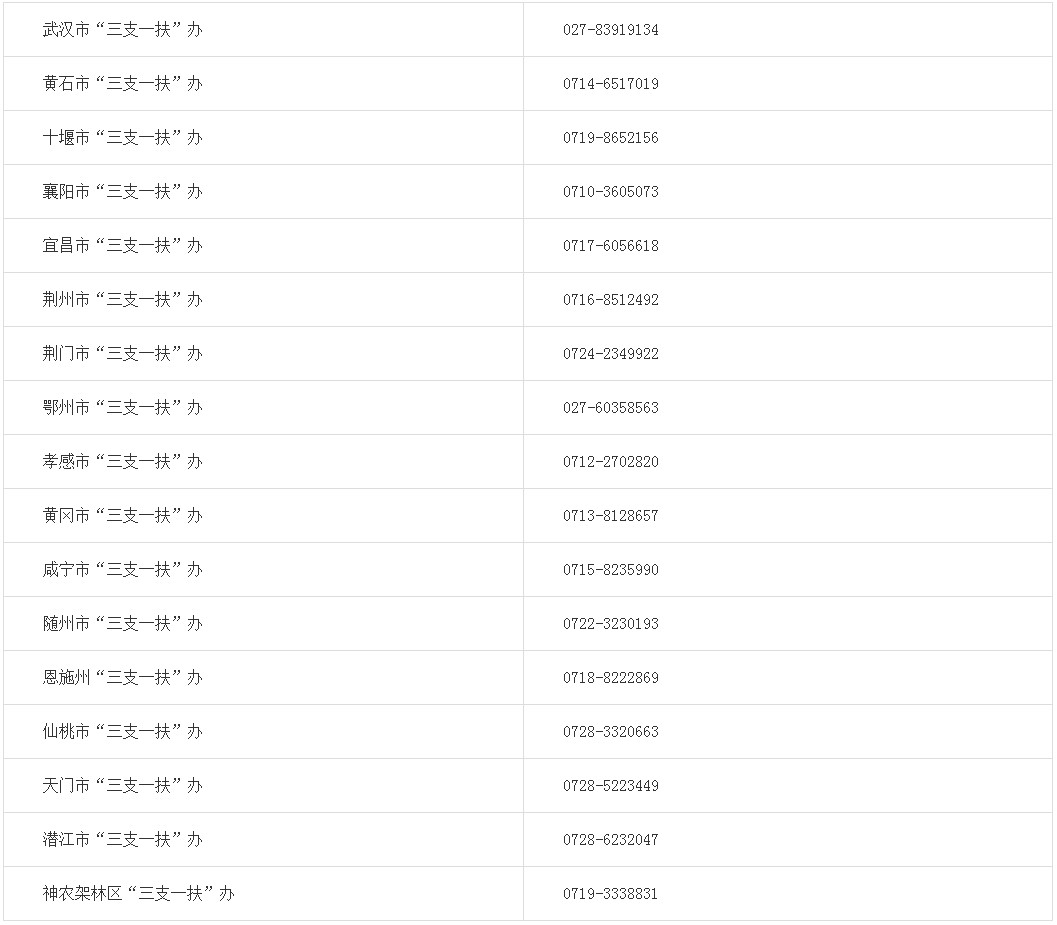Click phone number 027-60358563 for 鄂州市
Screen dimensions: 1057x925
[611, 407]
